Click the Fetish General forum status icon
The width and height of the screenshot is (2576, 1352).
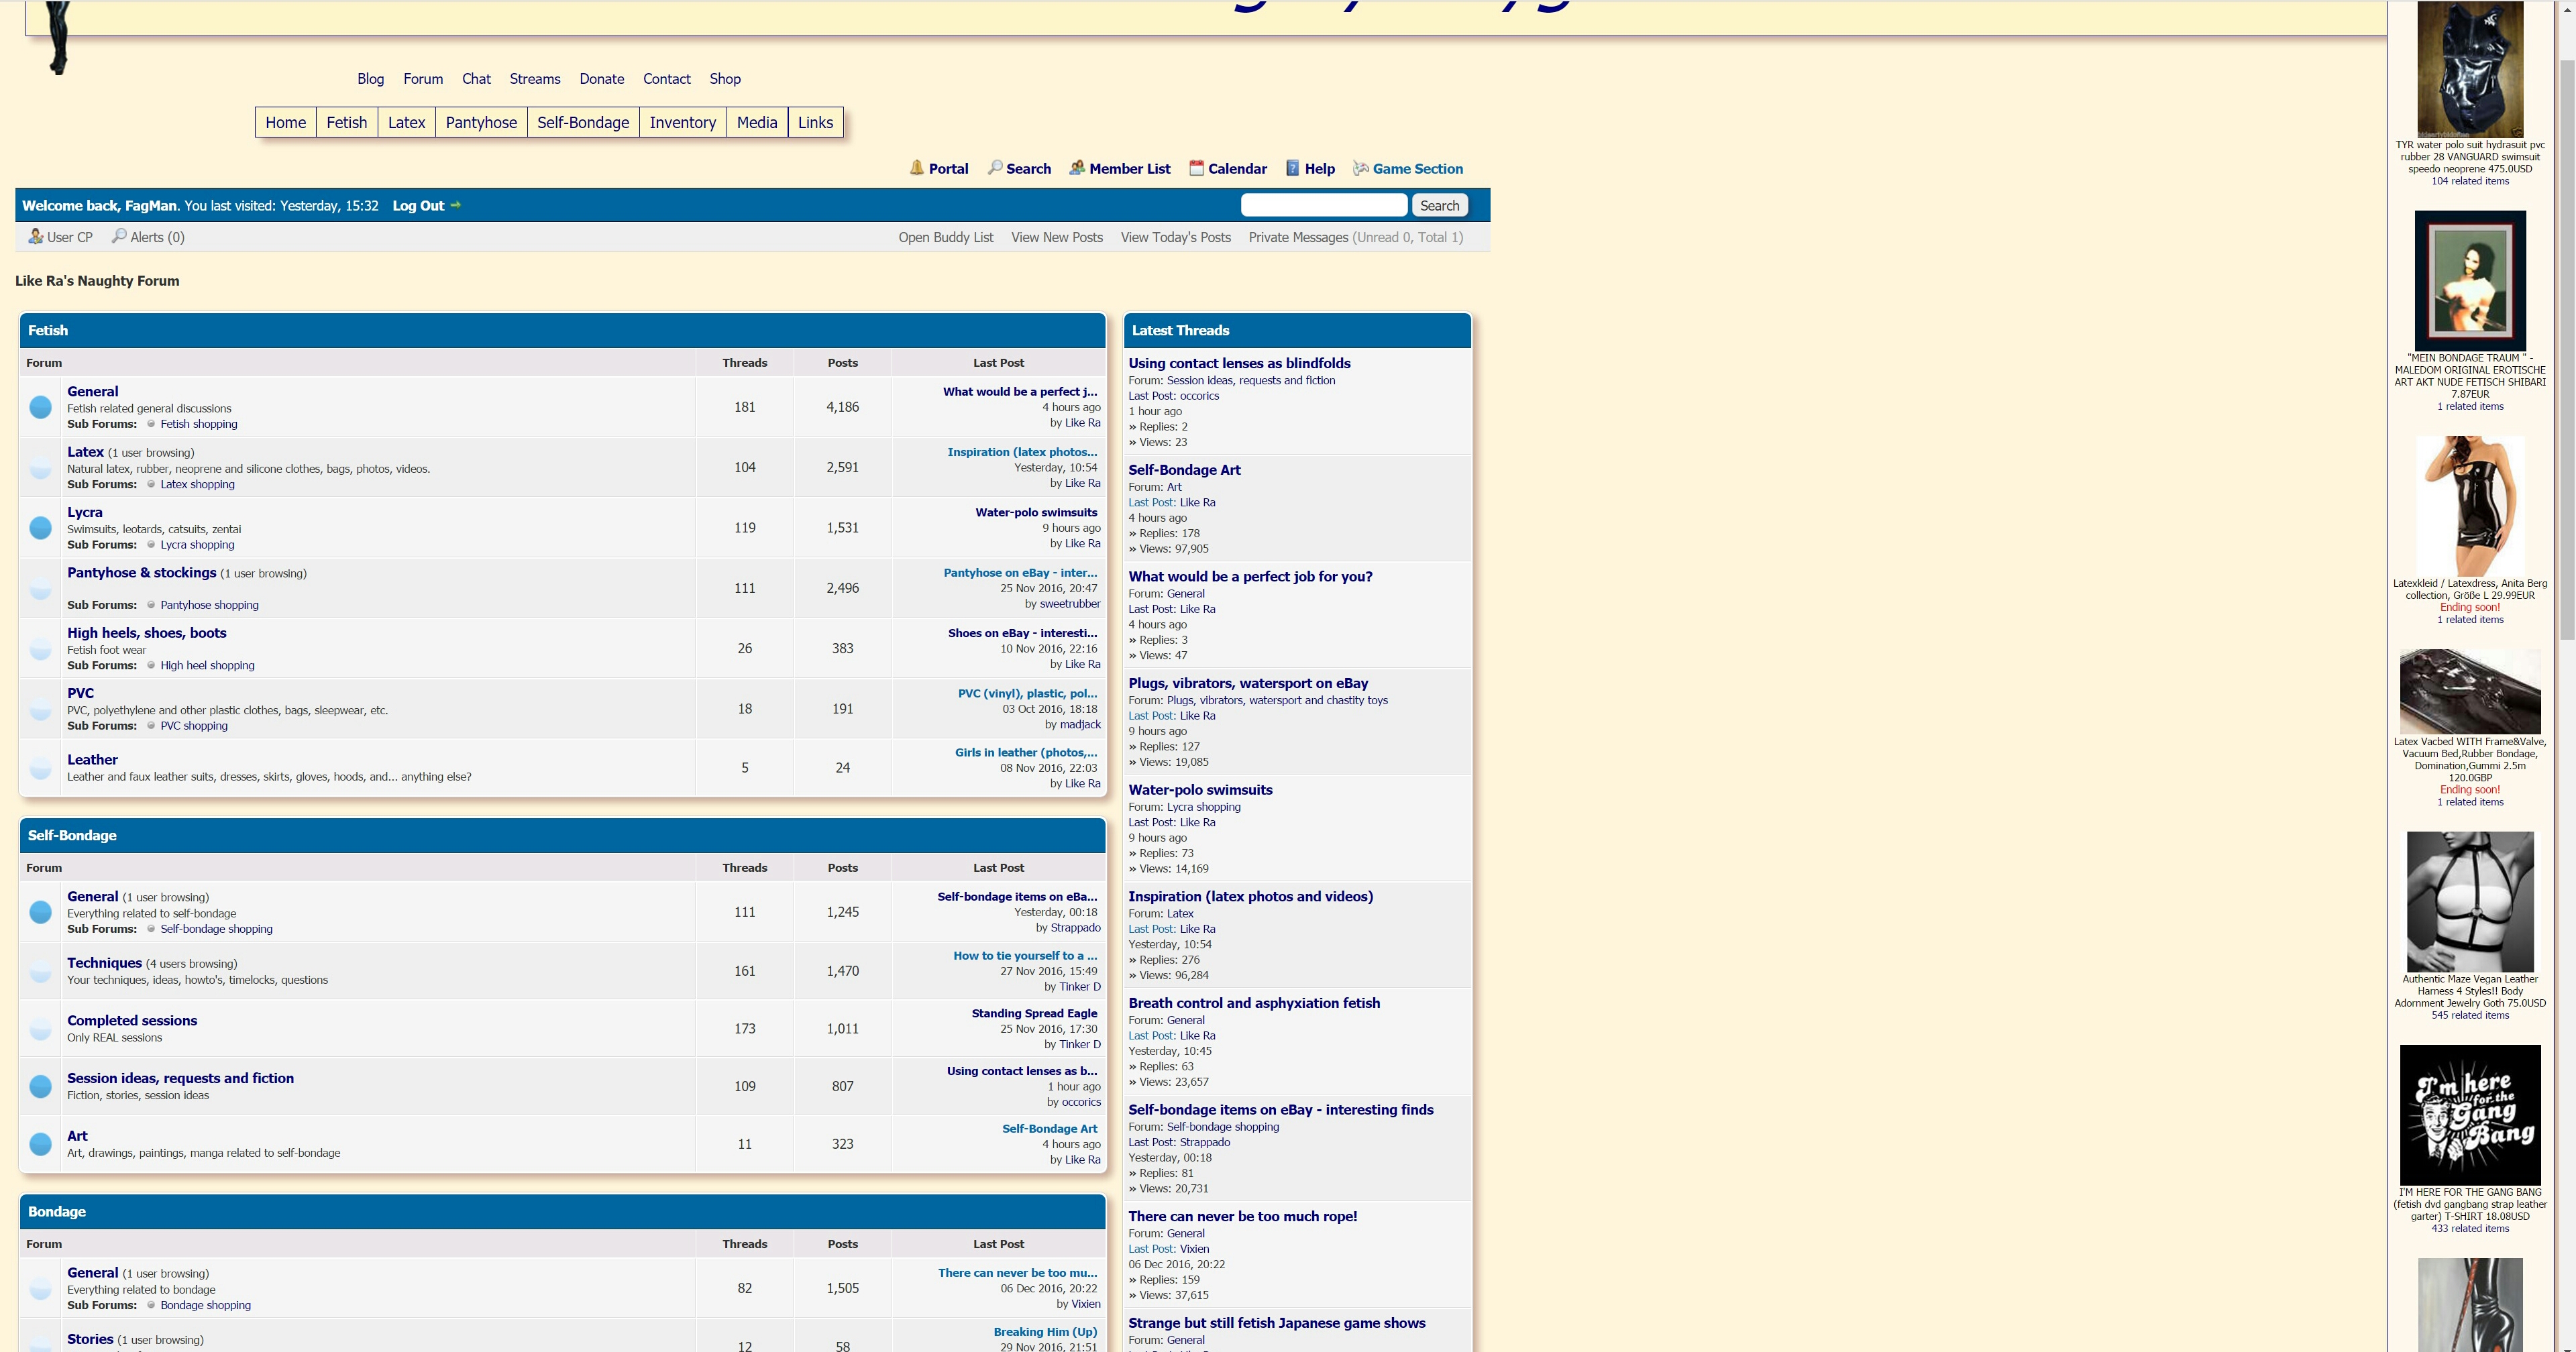pyautogui.click(x=41, y=407)
